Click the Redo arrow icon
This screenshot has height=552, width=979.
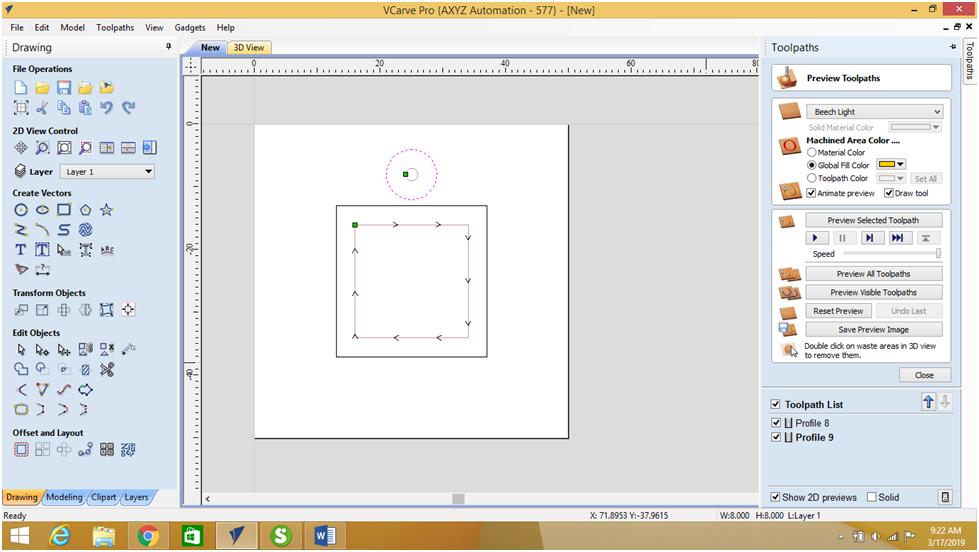click(128, 107)
